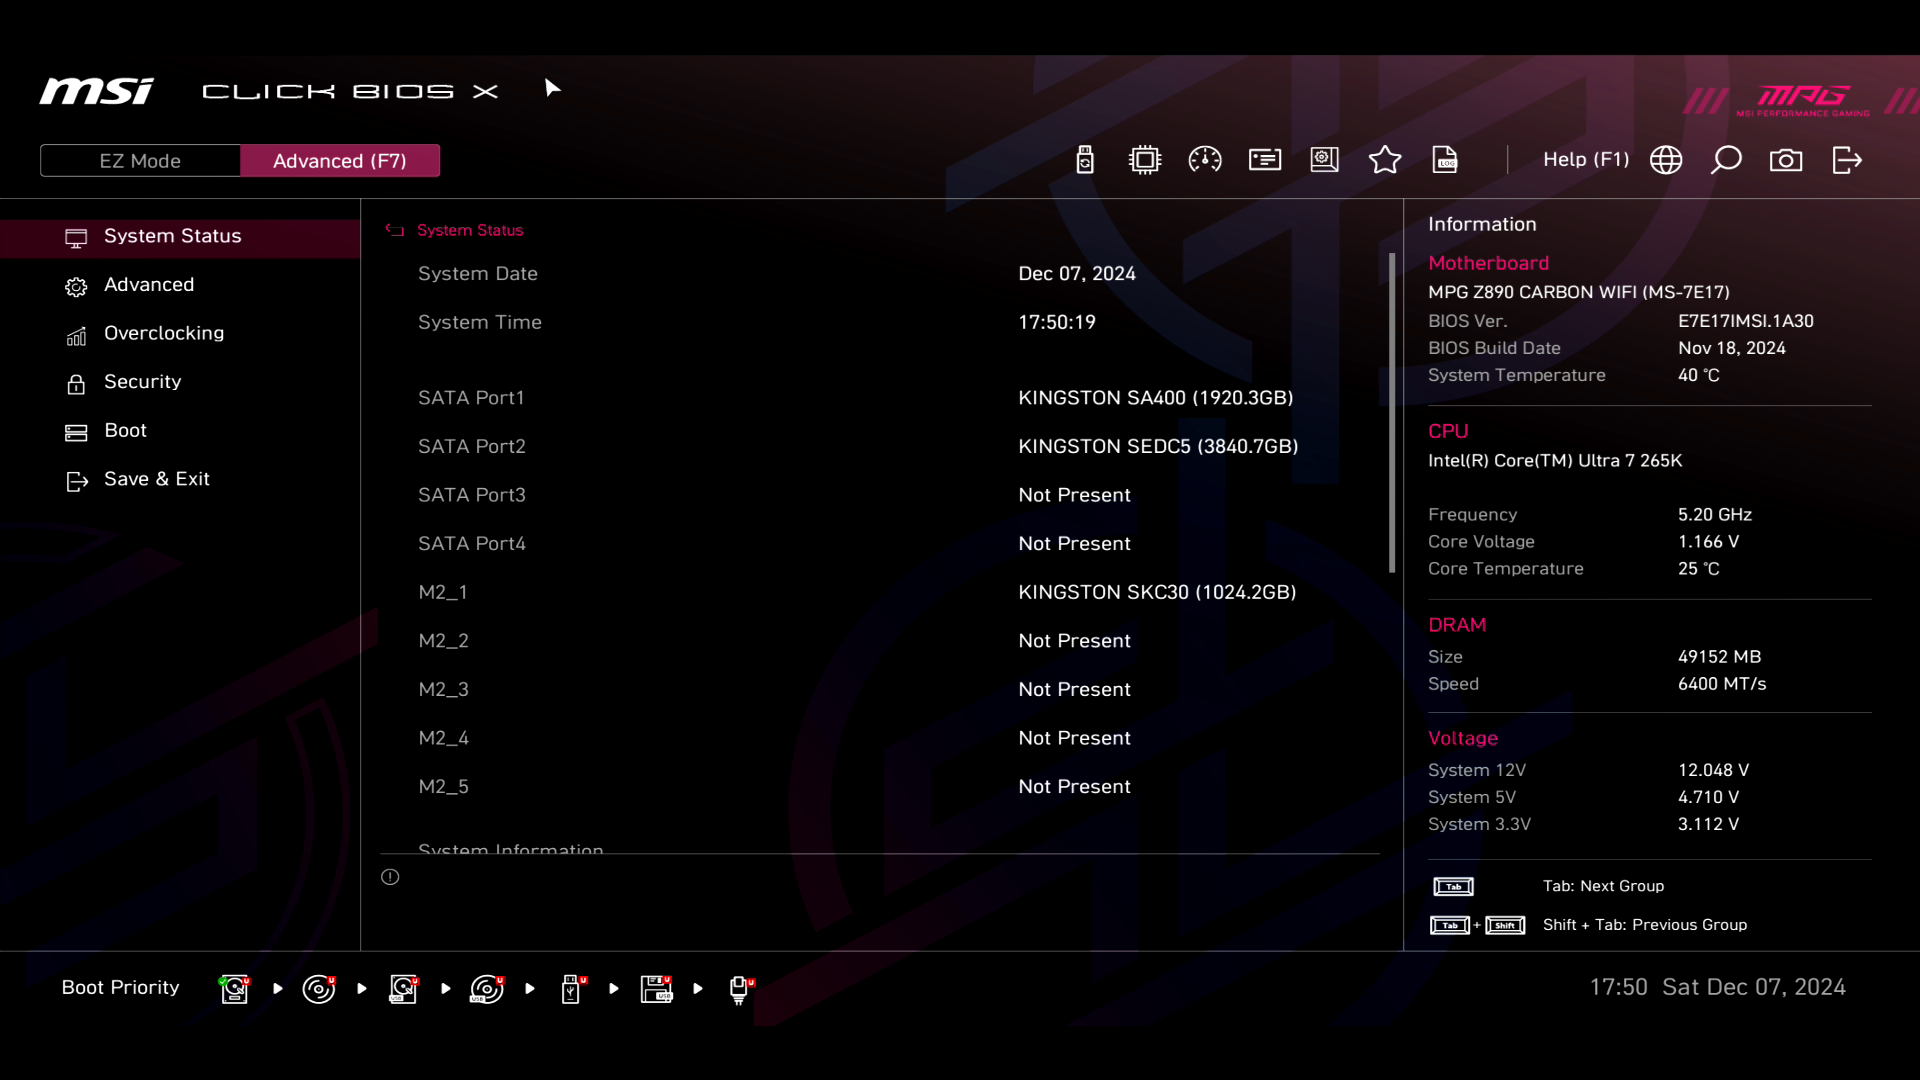Click the star Favorites icon
Image resolution: width=1920 pixels, height=1080 pixels.
coord(1385,160)
